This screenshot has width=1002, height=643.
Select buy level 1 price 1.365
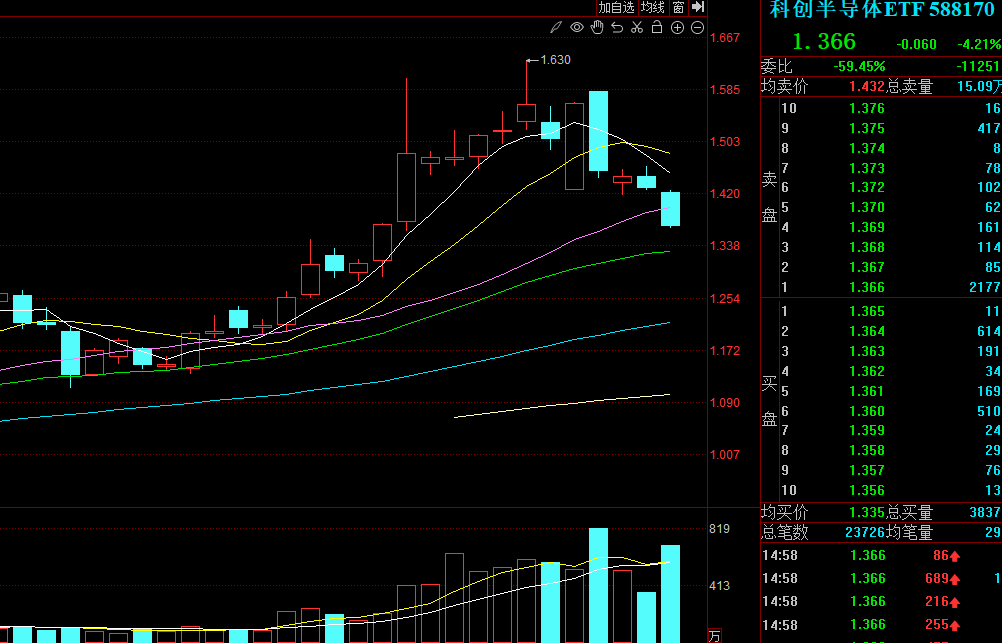(x=866, y=311)
